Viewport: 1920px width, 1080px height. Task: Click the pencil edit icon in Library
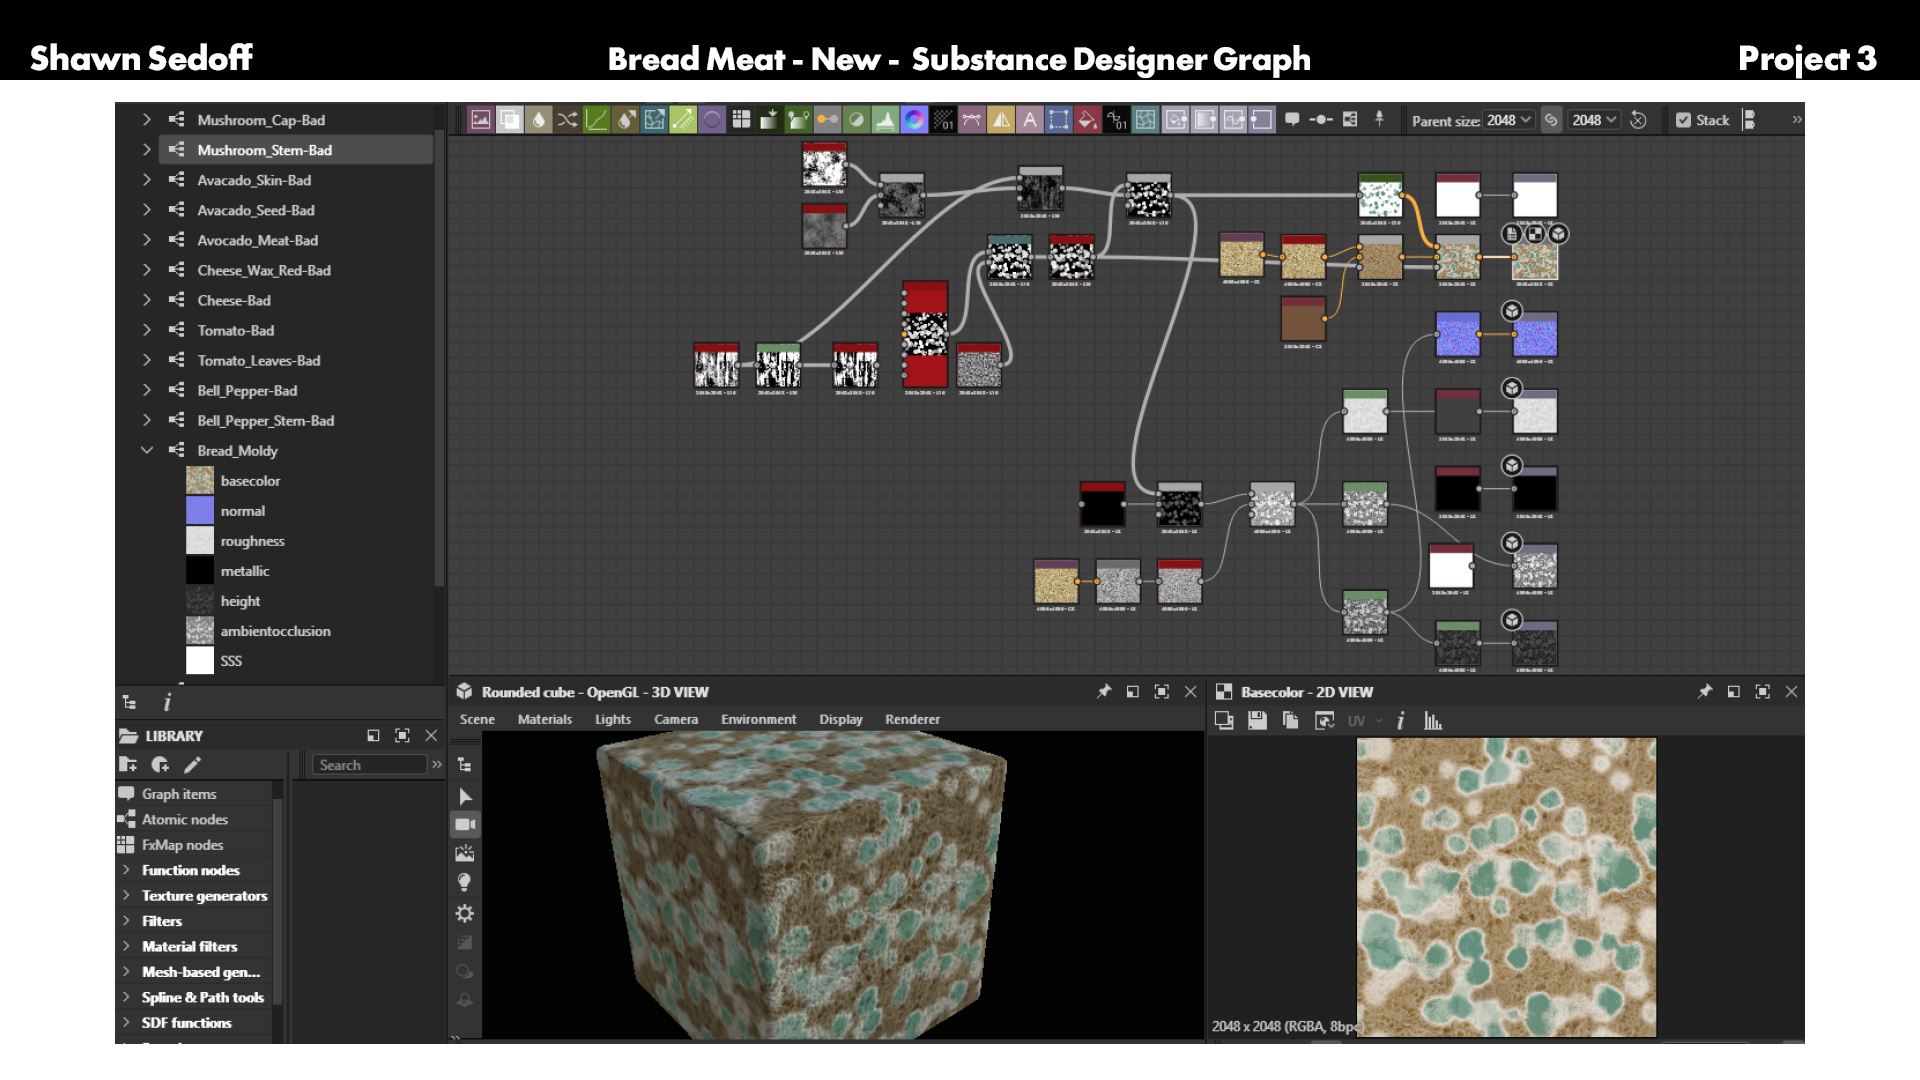click(x=193, y=765)
